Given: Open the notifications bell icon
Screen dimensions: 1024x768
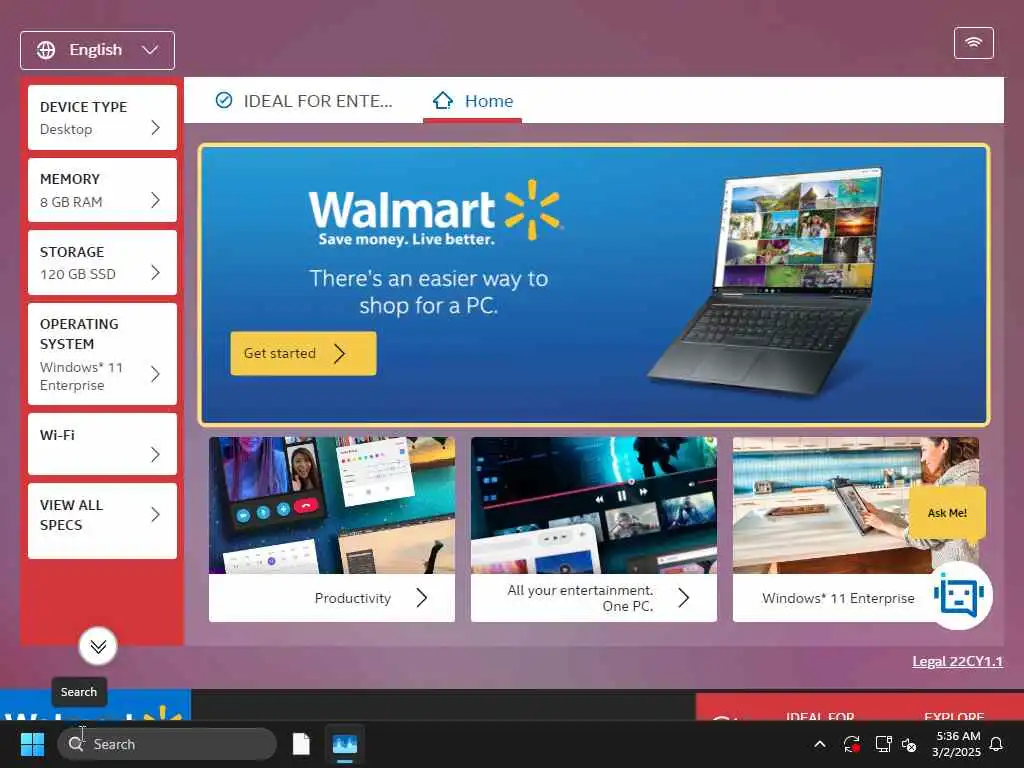Looking at the screenshot, I should coord(997,744).
